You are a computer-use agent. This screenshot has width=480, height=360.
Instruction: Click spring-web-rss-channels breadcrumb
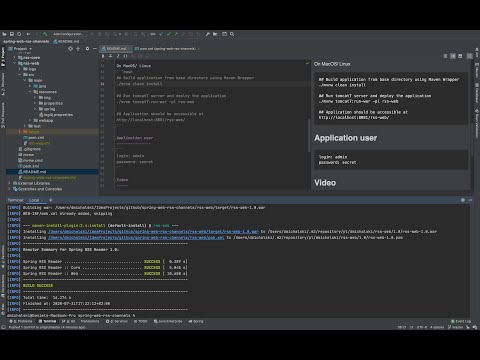[x=26, y=42]
